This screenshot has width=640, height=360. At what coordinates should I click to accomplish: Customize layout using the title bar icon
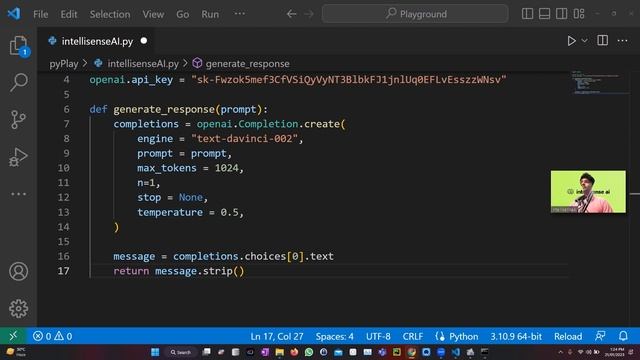[x=579, y=14]
